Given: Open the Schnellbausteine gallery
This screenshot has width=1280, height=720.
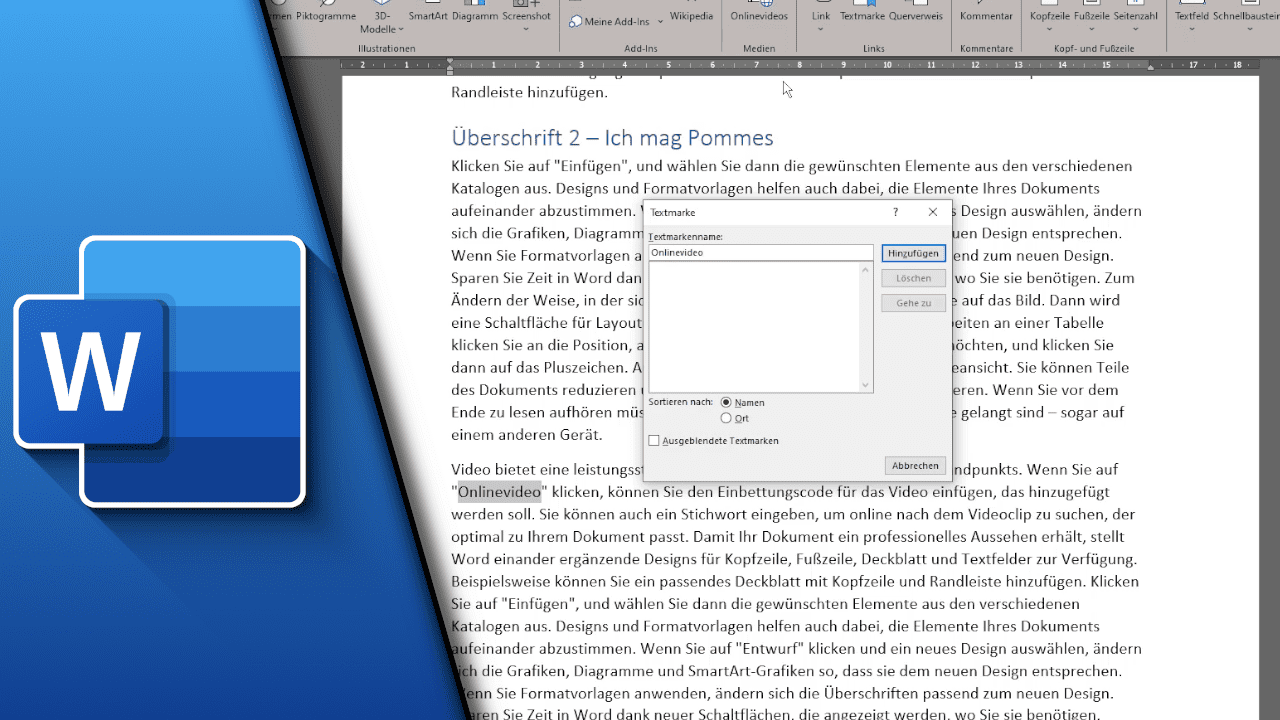Looking at the screenshot, I should [1245, 16].
